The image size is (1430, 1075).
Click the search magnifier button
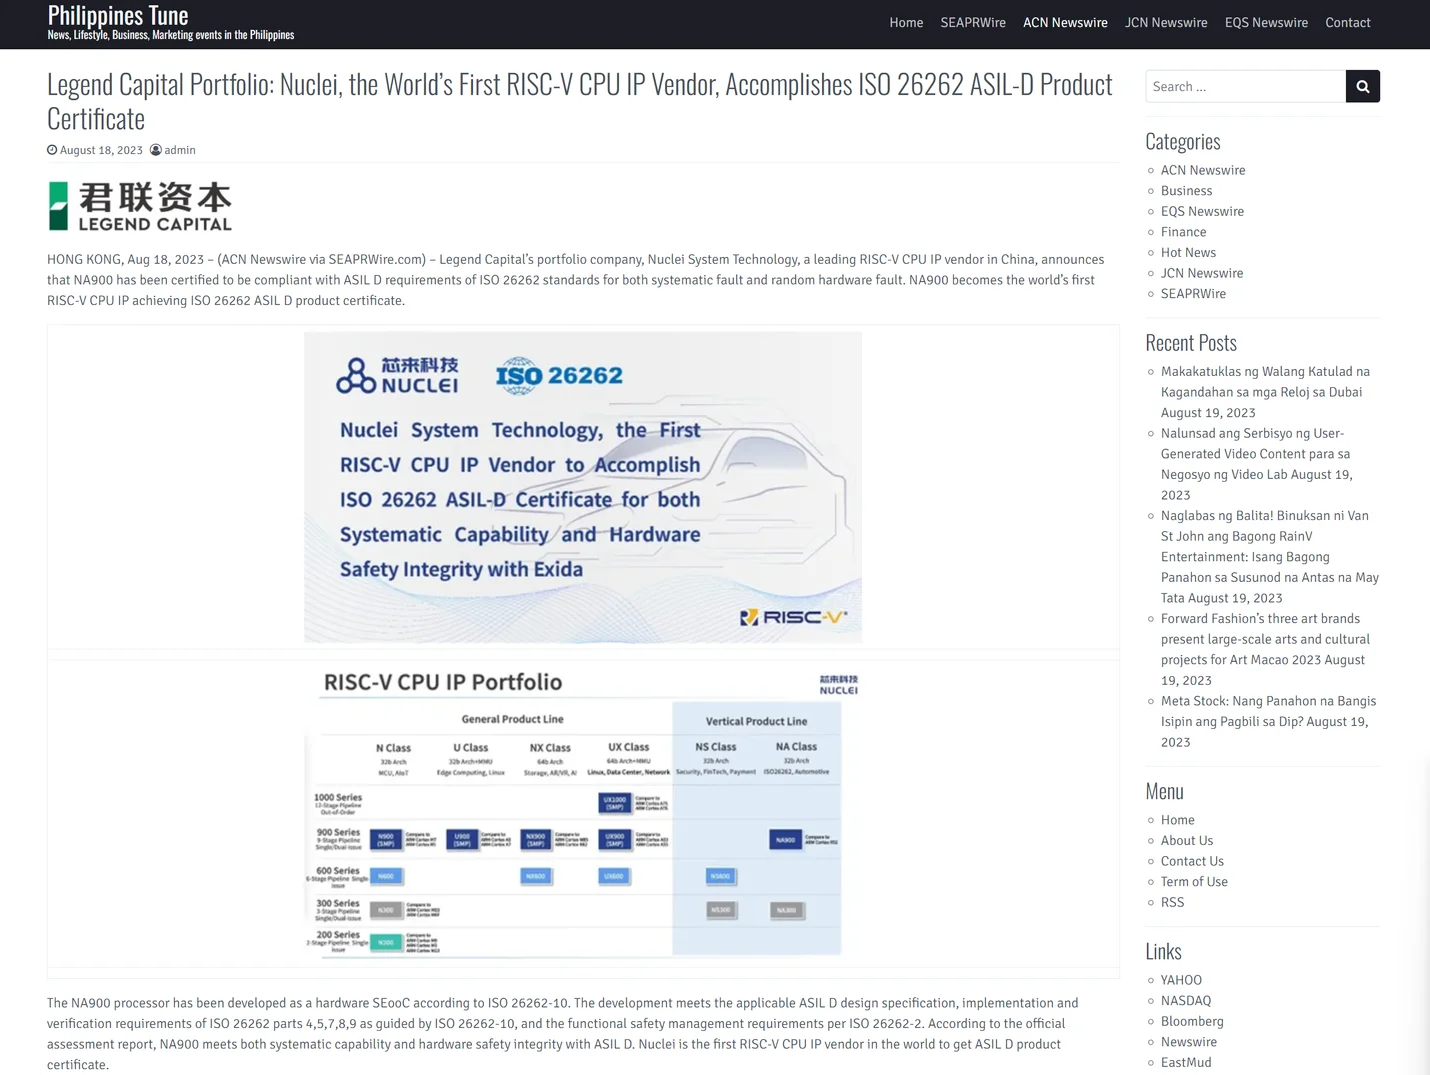click(1362, 86)
